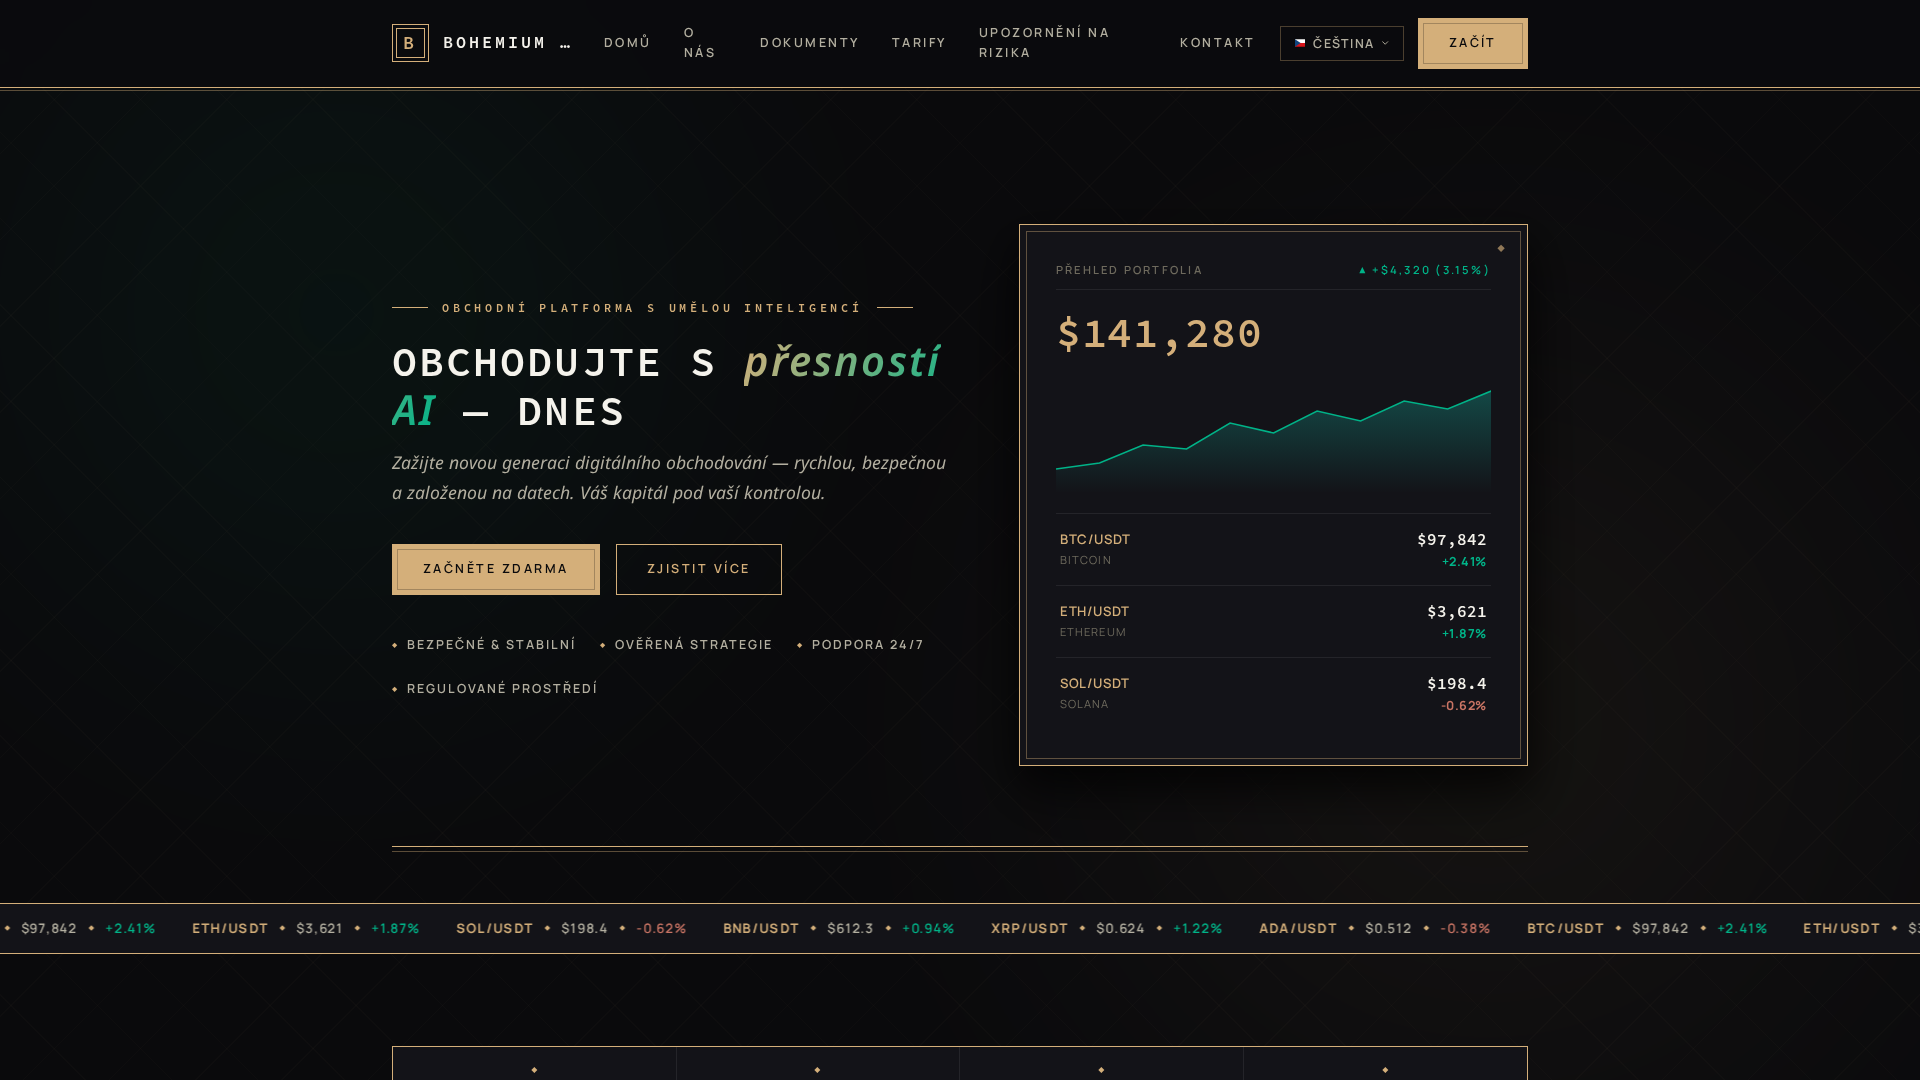
Task: Select the SOL/USDT Solana row in portfolio
Action: point(1273,693)
